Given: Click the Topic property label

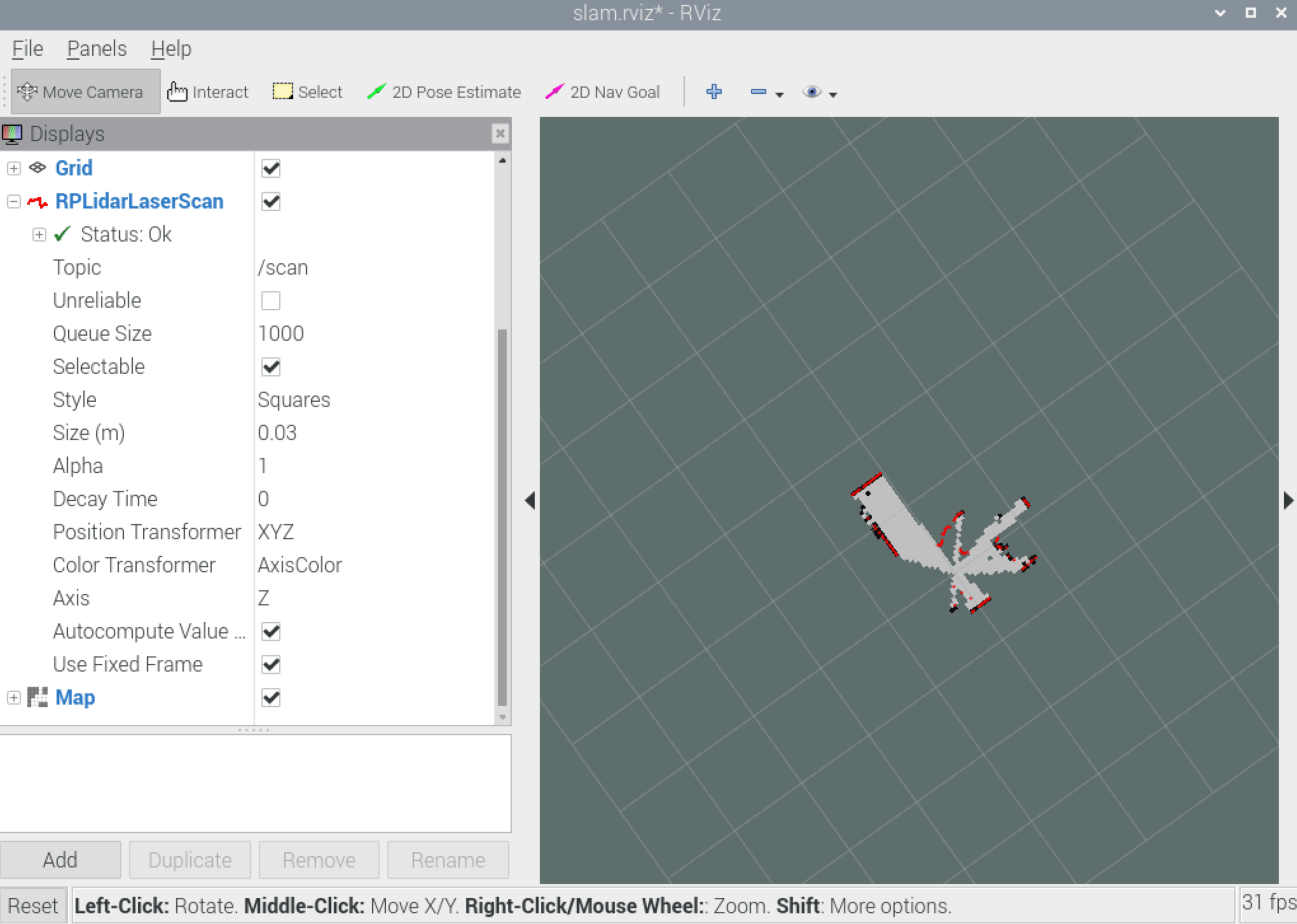Looking at the screenshot, I should (77, 268).
